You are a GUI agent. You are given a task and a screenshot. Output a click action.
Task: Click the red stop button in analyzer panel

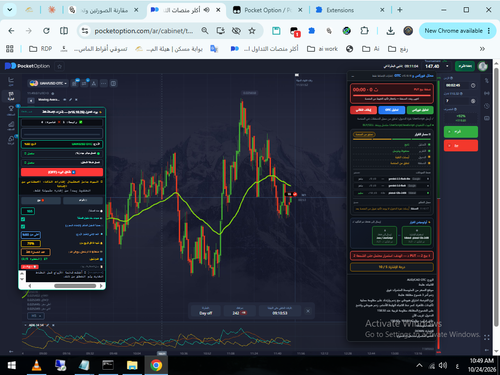point(363,110)
